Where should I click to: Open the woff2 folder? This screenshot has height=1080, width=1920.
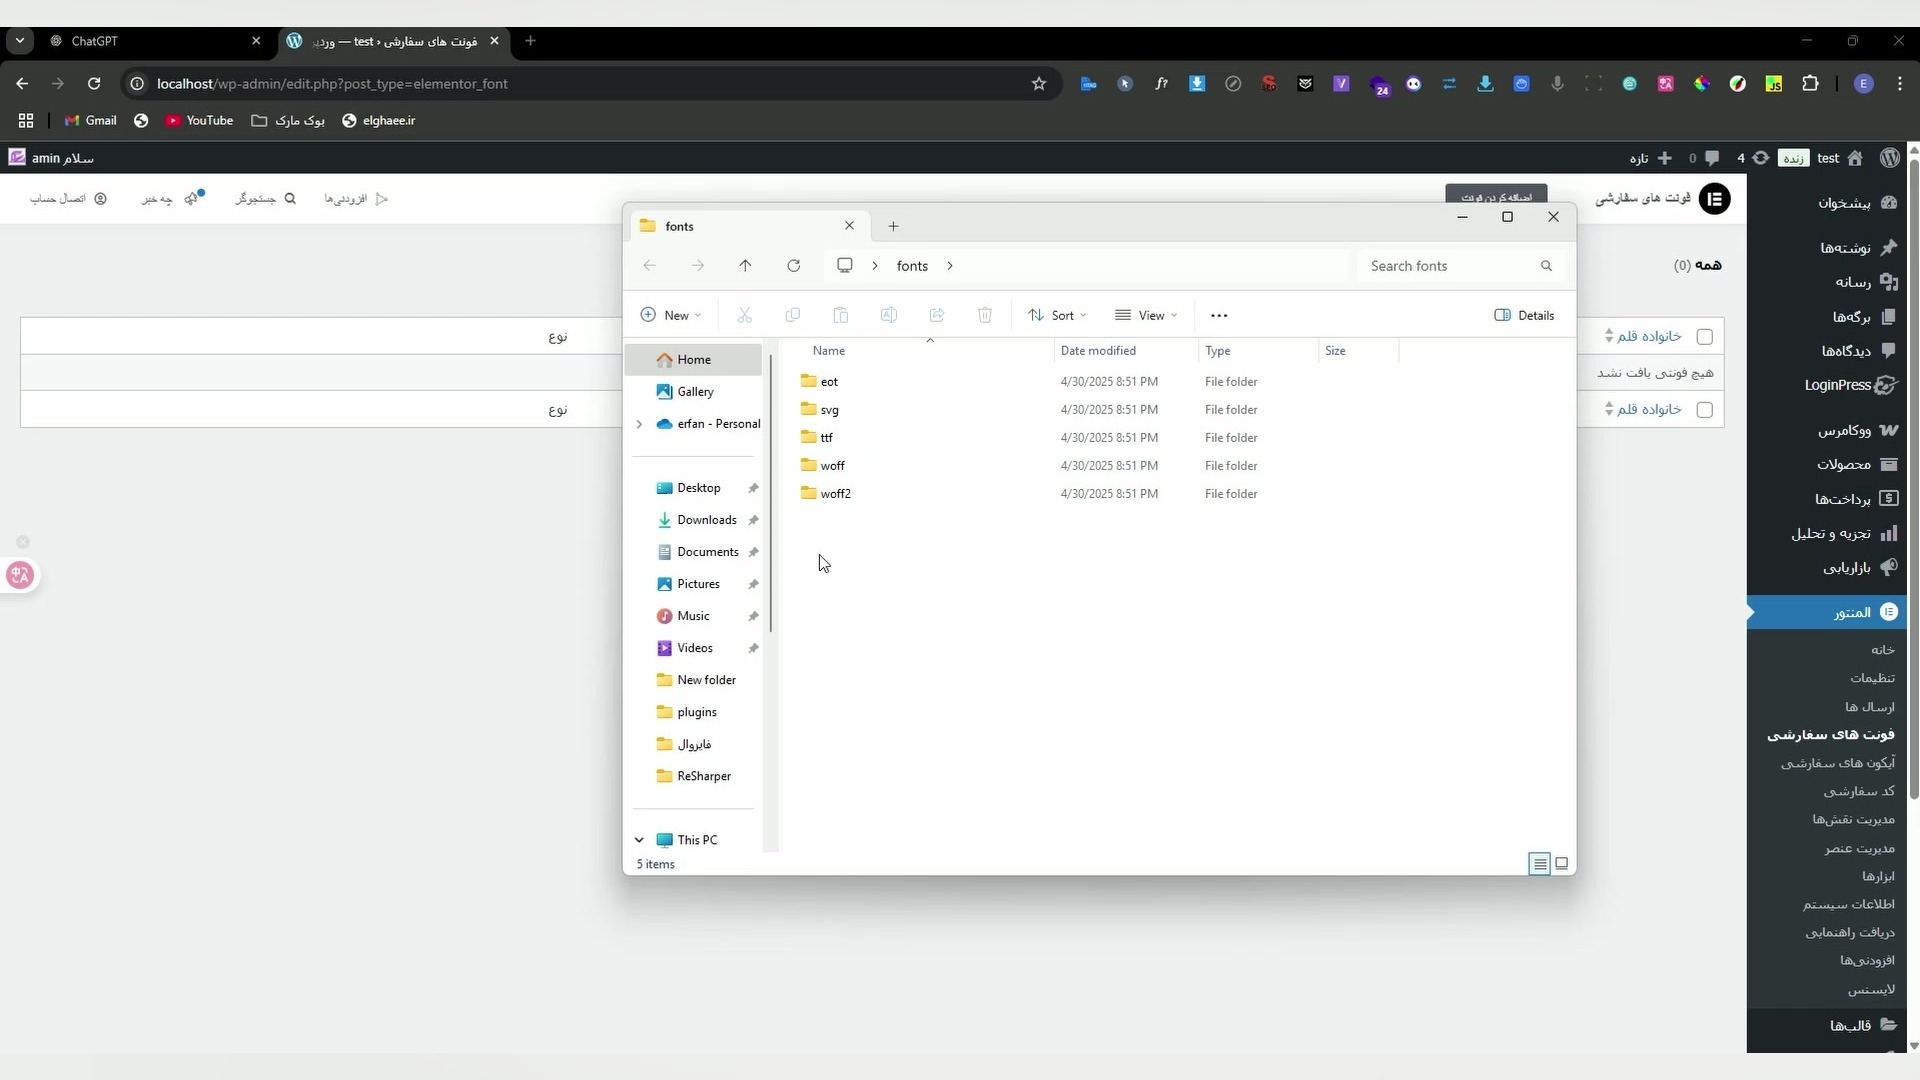click(835, 494)
